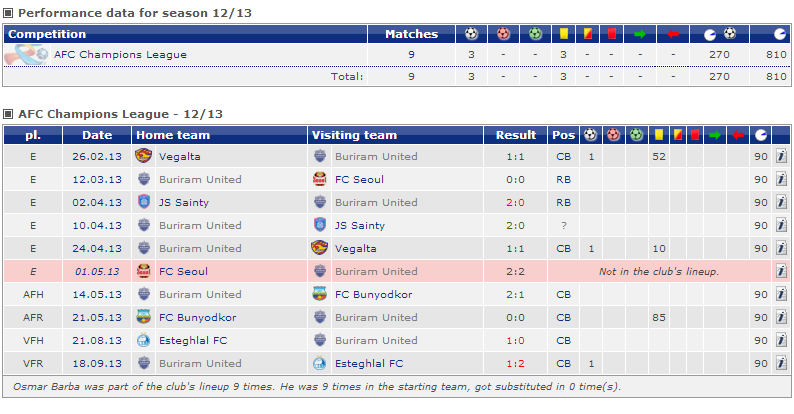
Task: Click FC Seoul crest in the 12.03.13 row
Action: [x=319, y=179]
